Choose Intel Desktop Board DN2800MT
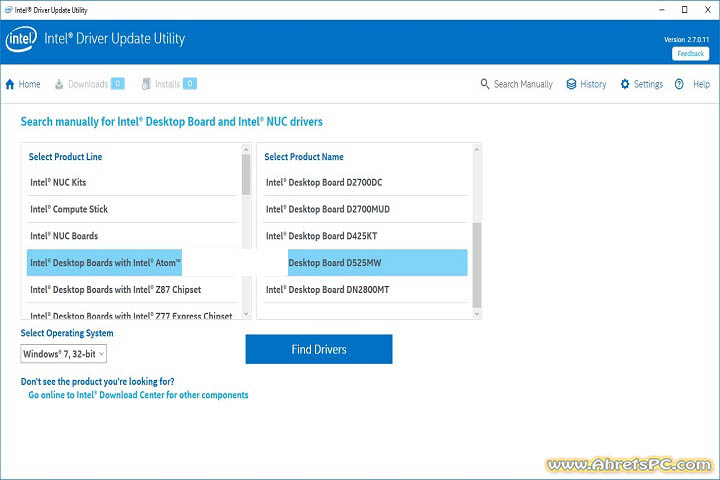Image resolution: width=720 pixels, height=480 pixels. click(365, 289)
